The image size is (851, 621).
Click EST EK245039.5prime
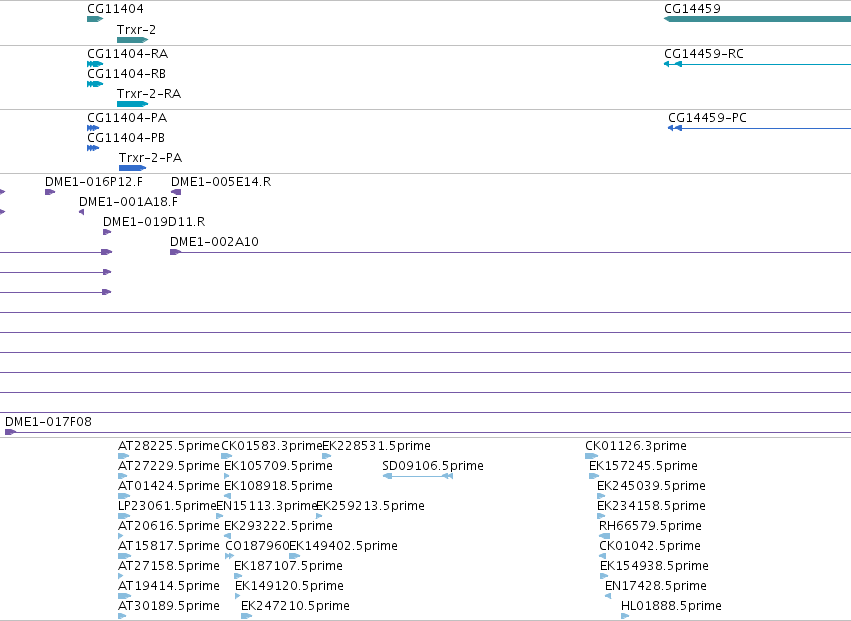click(x=651, y=486)
